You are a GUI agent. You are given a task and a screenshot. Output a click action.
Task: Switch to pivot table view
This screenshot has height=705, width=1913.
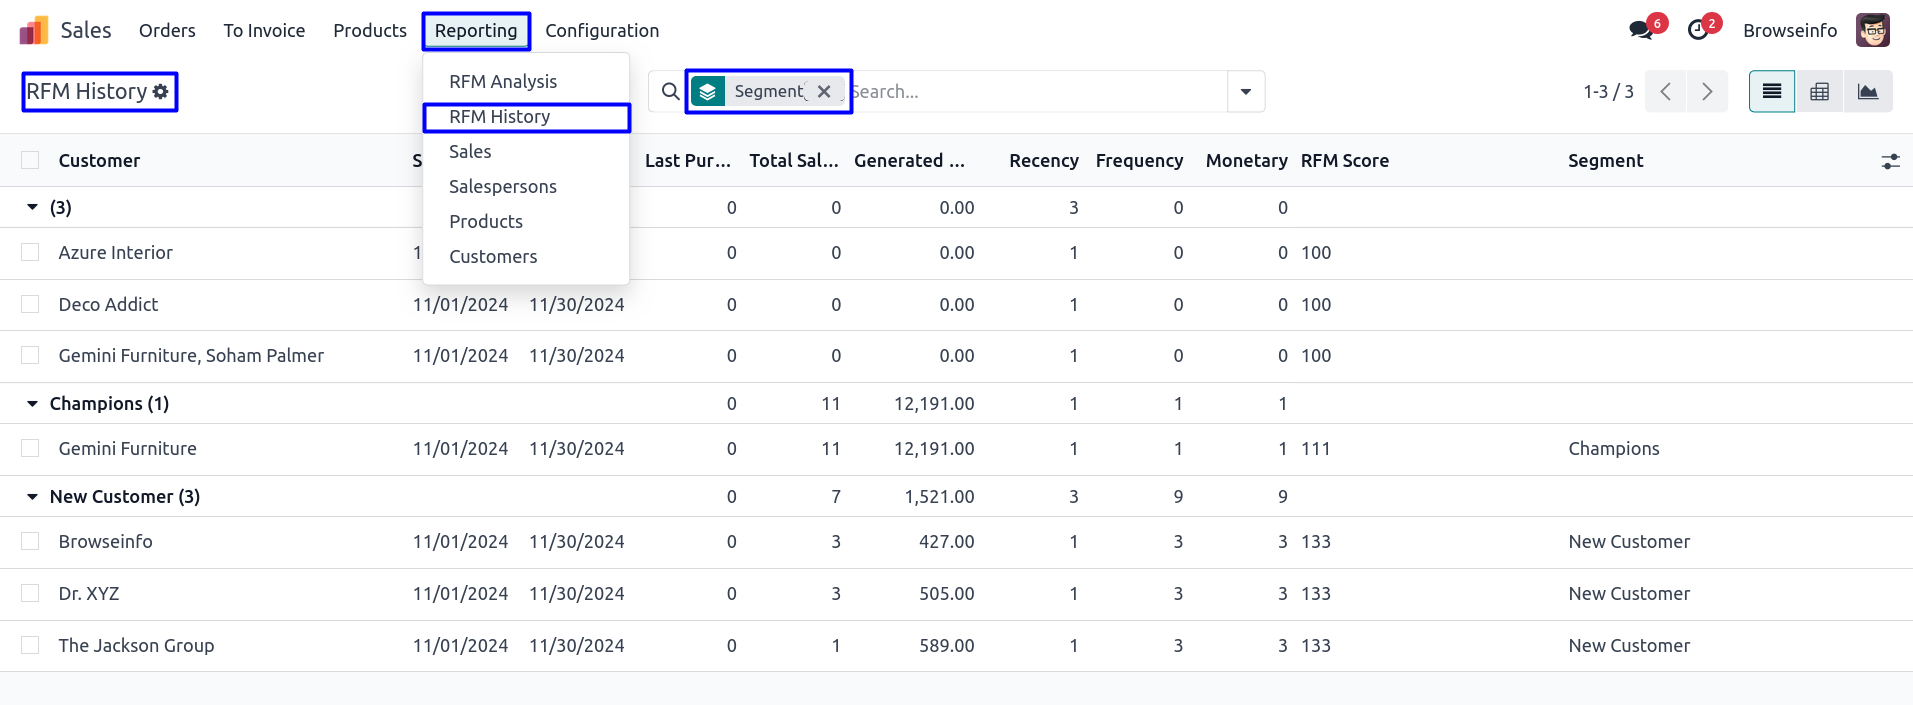point(1819,92)
